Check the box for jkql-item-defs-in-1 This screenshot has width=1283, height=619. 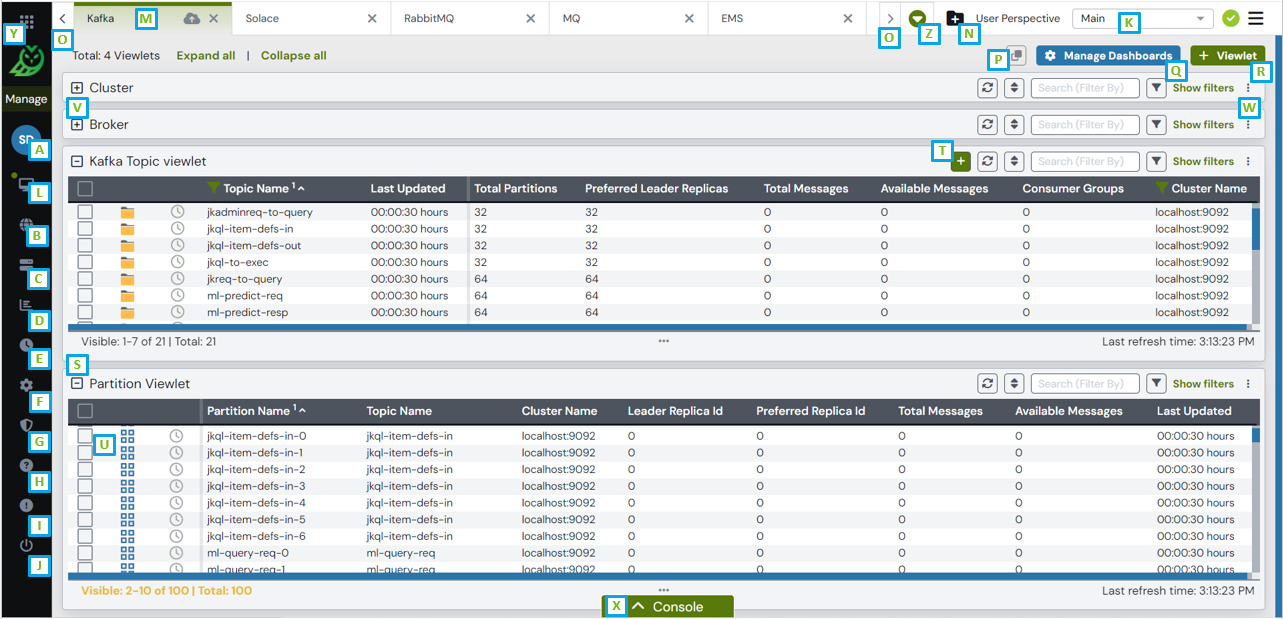point(85,452)
